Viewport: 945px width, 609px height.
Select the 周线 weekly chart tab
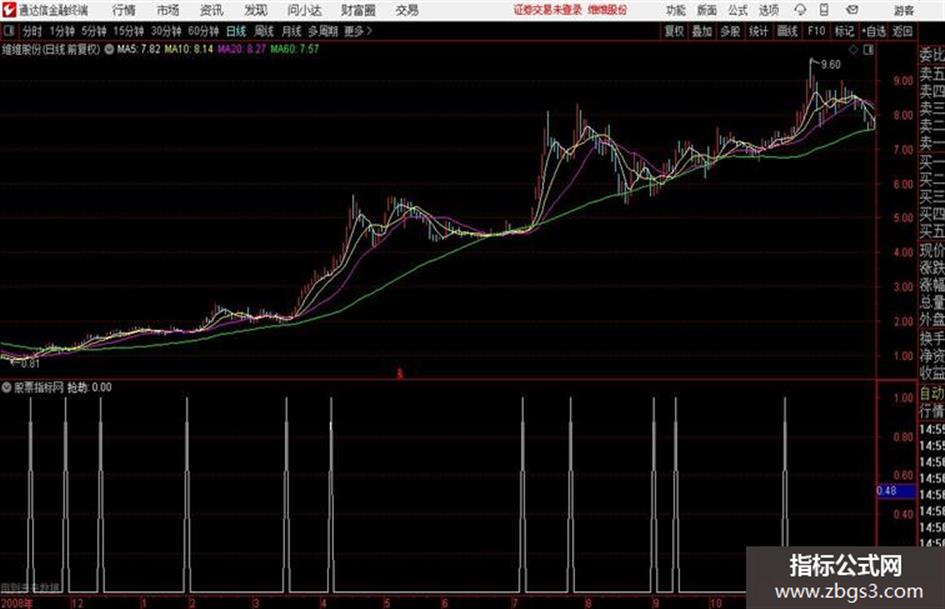[263, 31]
